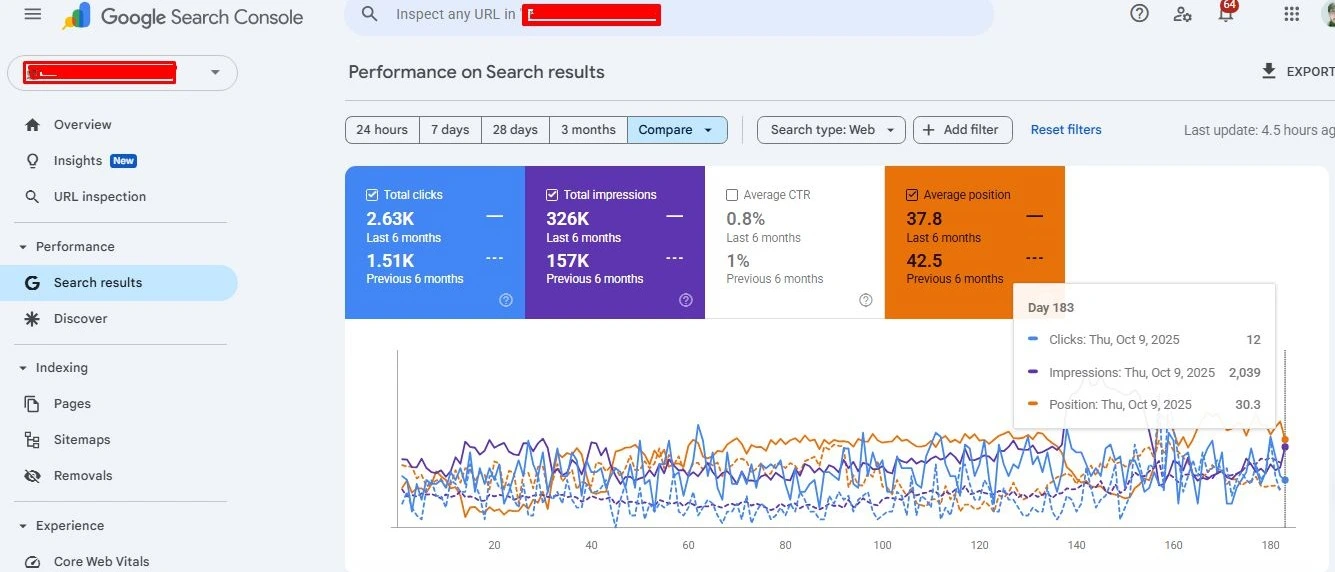The height and width of the screenshot is (572, 1335).
Task: Click the search magnifier icon
Action: (370, 14)
